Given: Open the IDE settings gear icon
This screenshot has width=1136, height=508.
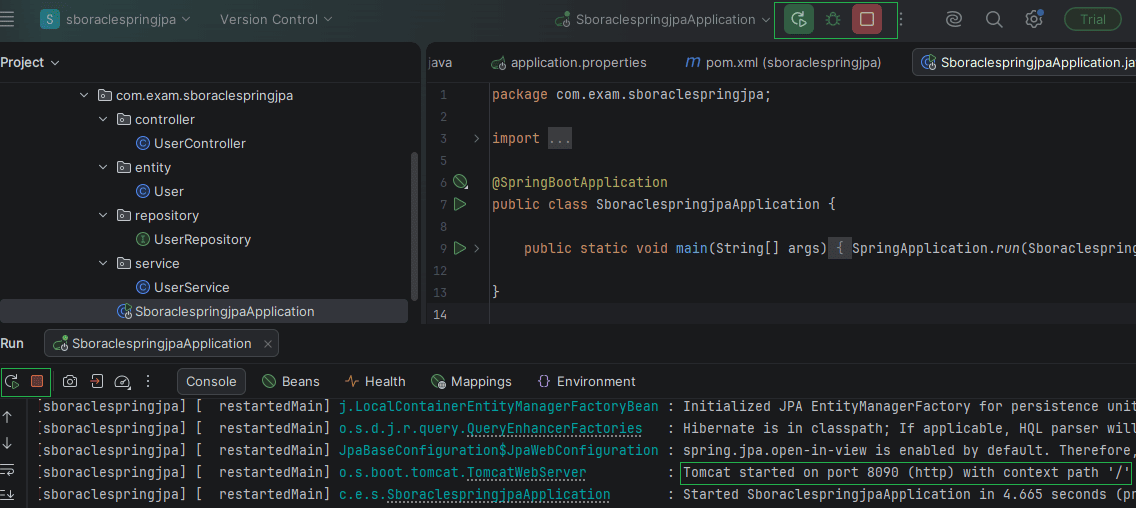Looking at the screenshot, I should tap(1034, 20).
